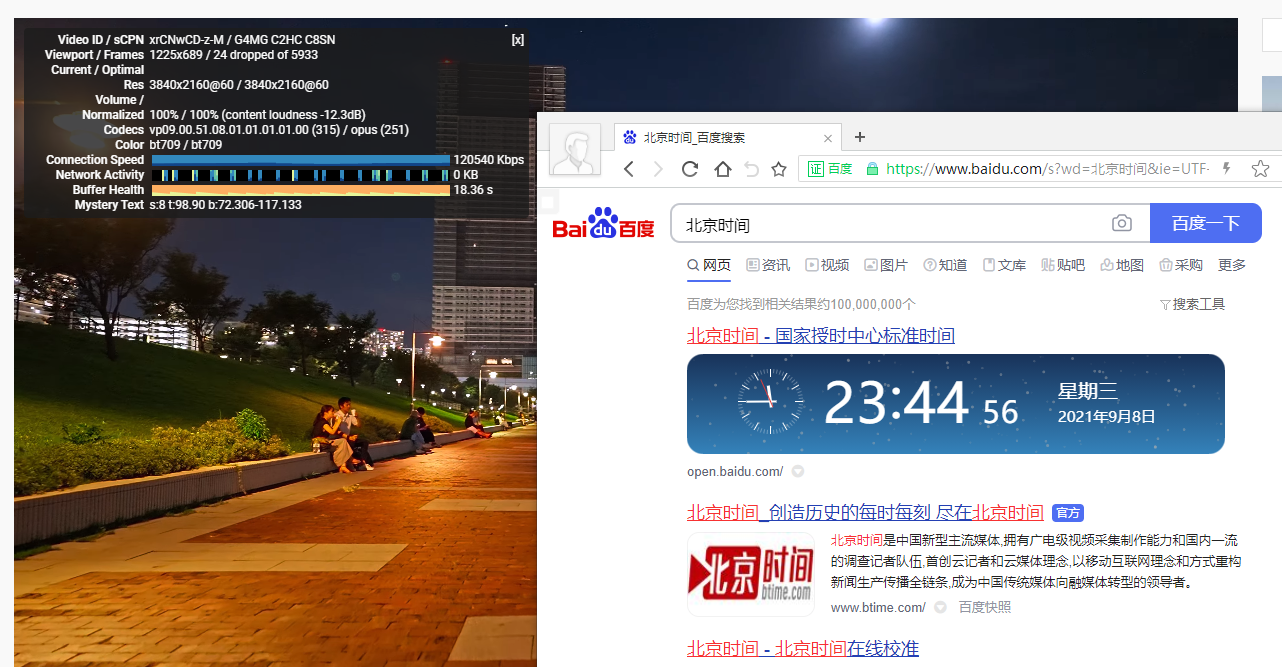Go back using the browser back arrow
Screen dimensions: 1282x667
pos(629,169)
